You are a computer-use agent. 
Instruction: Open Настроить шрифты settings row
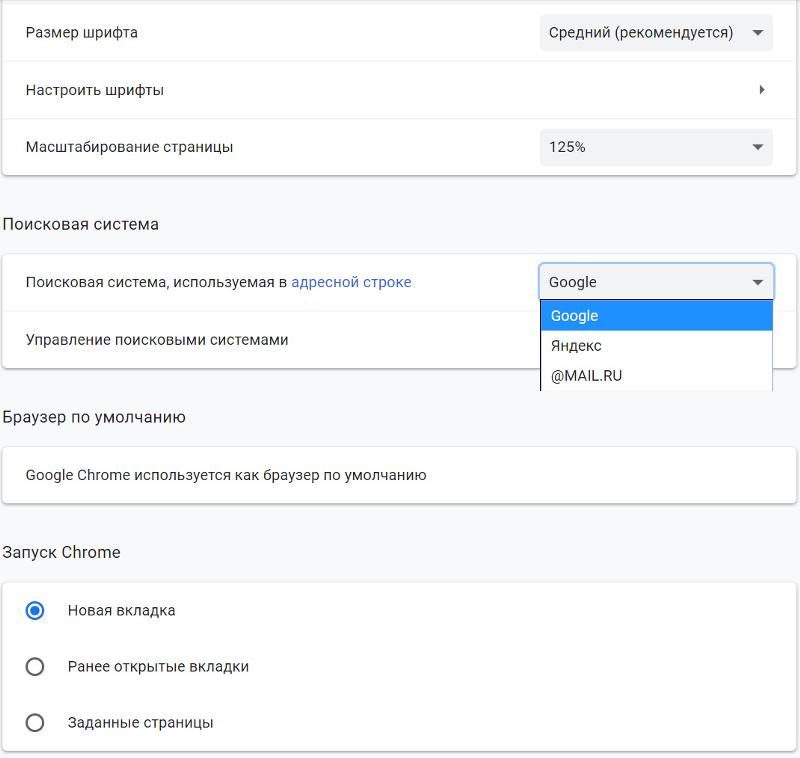click(x=399, y=90)
